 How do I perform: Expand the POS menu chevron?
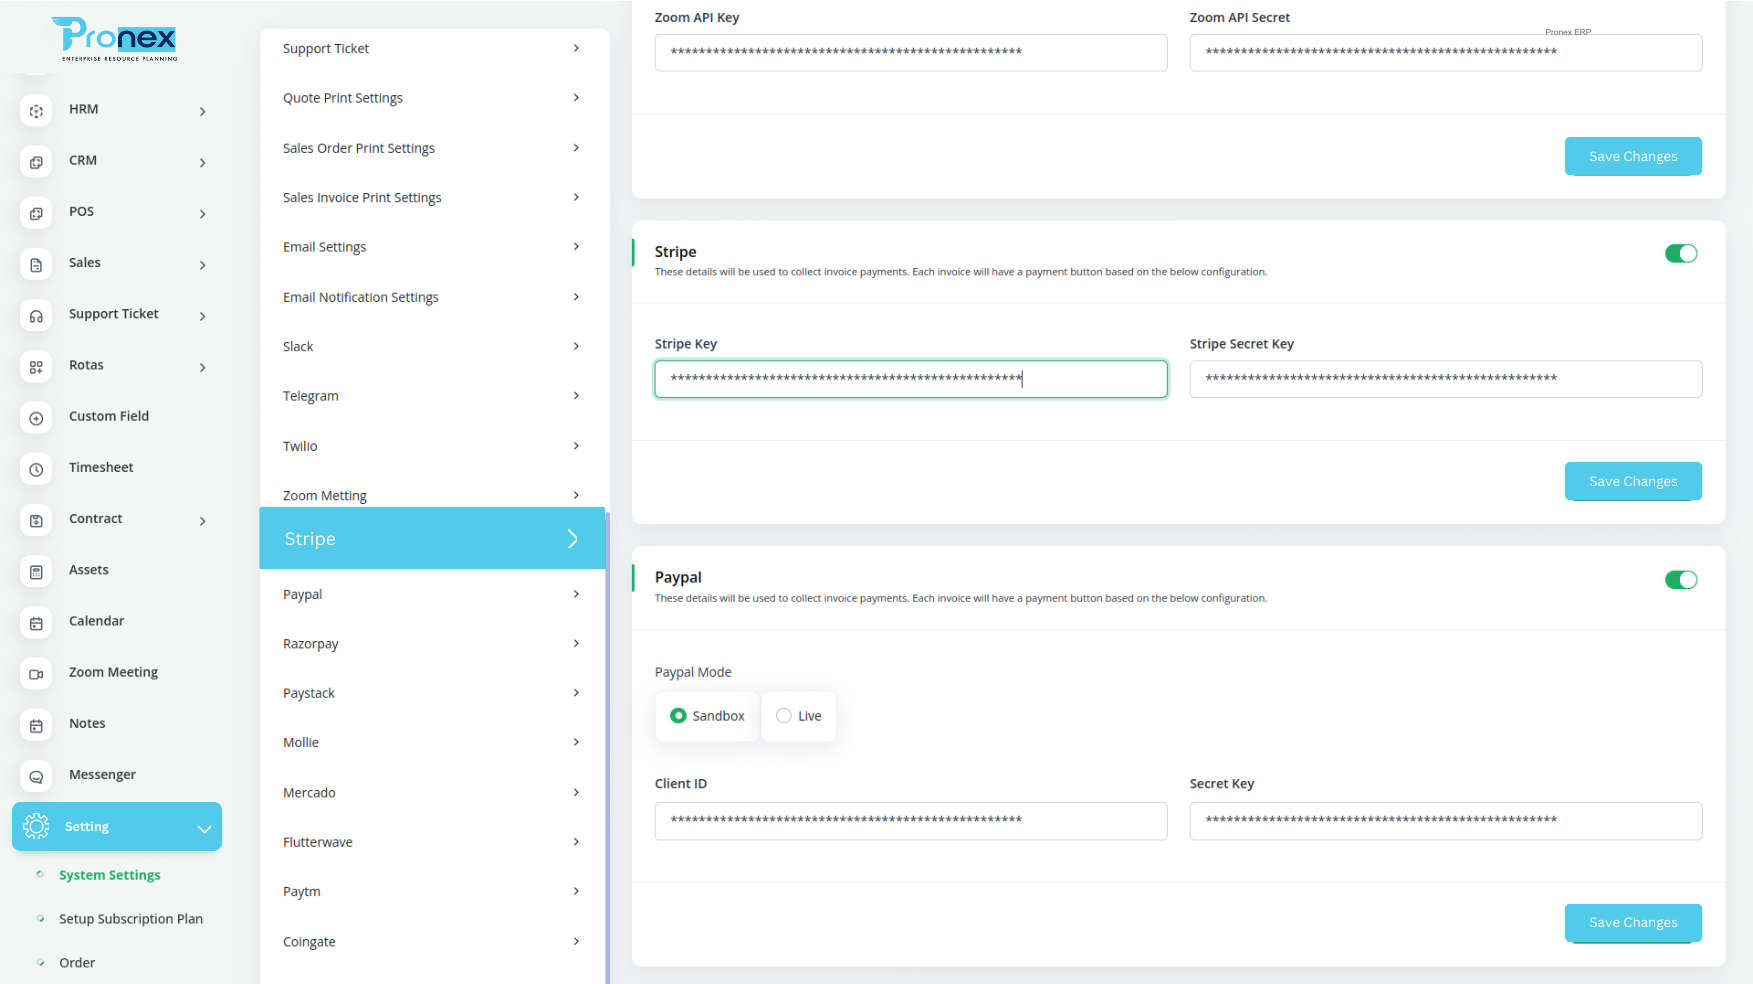202,213
